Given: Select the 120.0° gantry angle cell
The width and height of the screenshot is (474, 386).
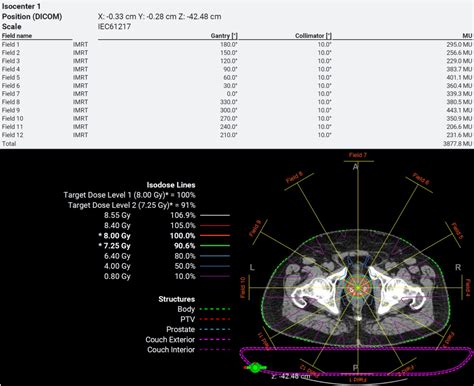Looking at the screenshot, I should click(x=228, y=61).
